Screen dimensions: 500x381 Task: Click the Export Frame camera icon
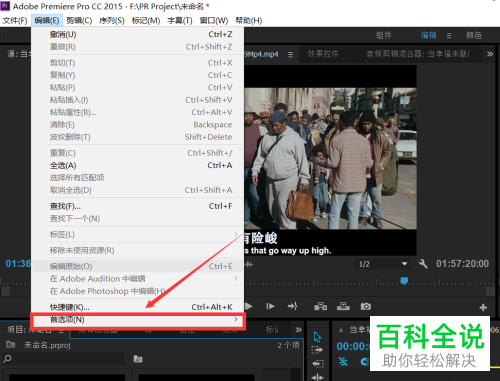(365, 306)
